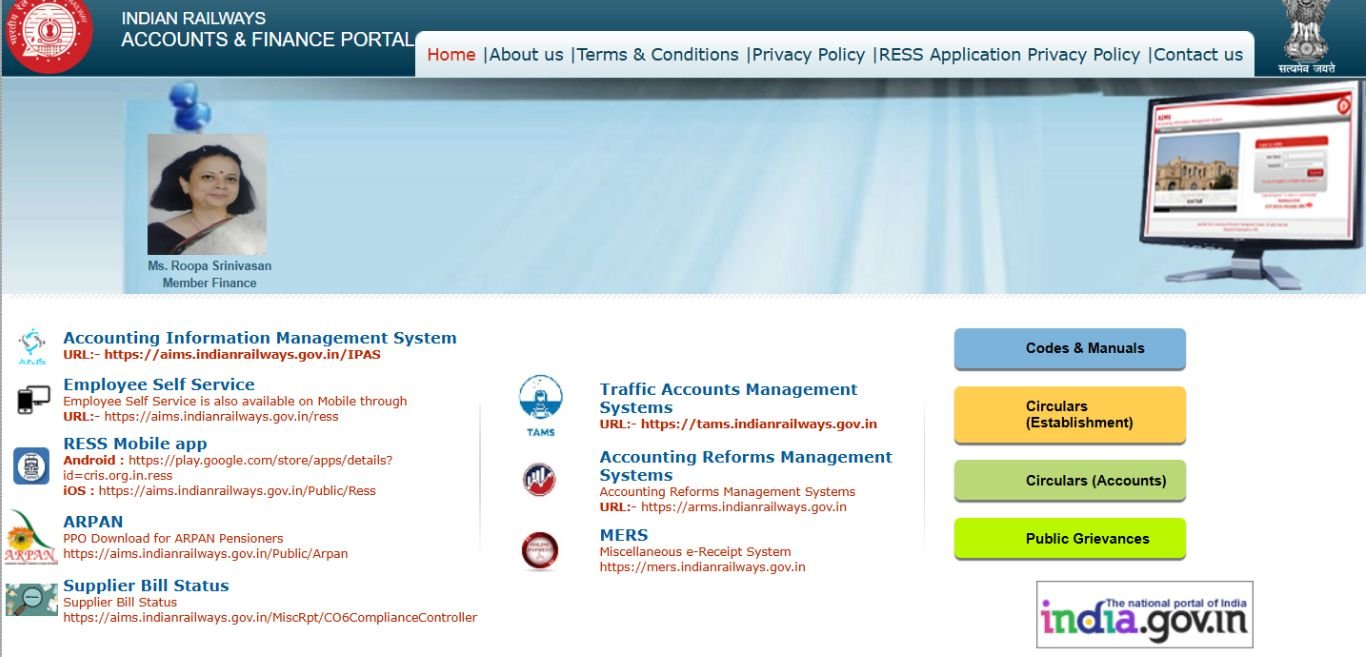Click the Member Finance portrait photo
The height and width of the screenshot is (657, 1366).
[x=207, y=195]
